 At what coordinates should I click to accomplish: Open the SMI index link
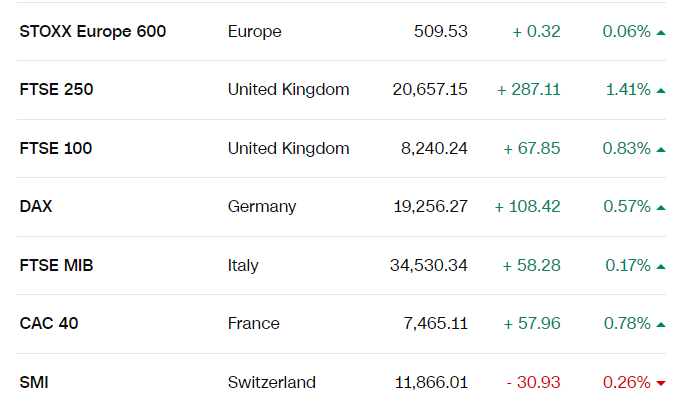point(34,382)
